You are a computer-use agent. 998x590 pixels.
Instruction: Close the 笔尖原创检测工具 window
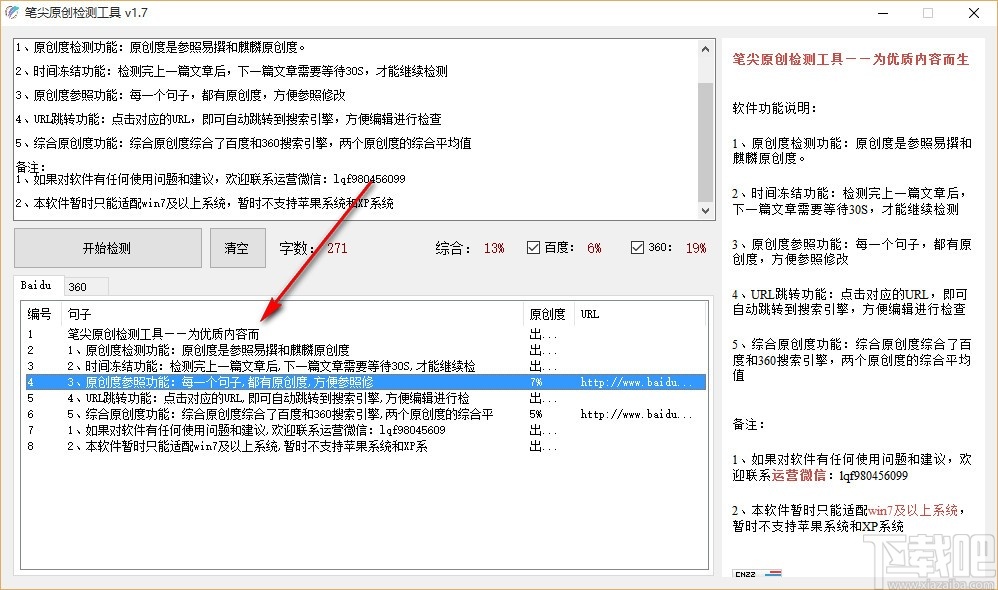(974, 13)
